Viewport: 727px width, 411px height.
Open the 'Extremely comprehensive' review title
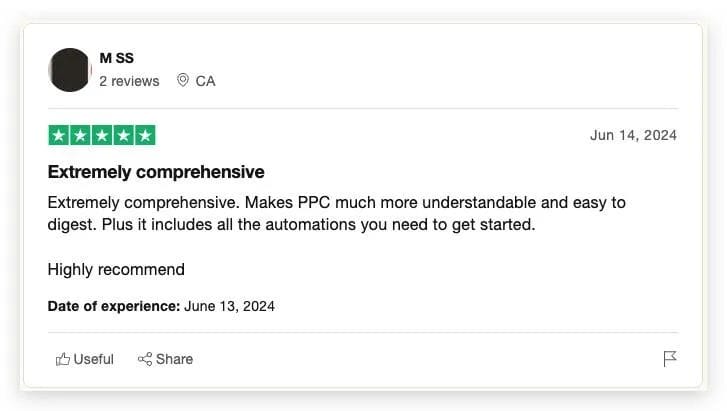click(x=156, y=172)
